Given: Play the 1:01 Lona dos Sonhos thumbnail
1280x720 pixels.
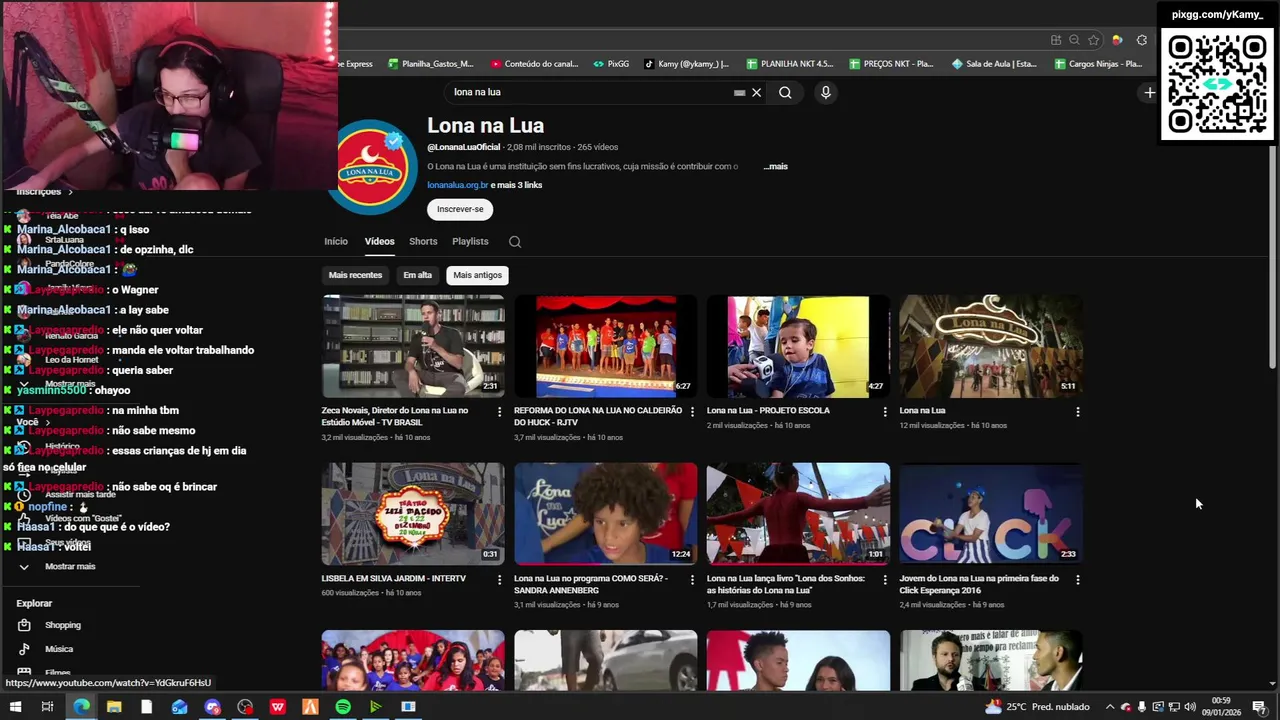Looking at the screenshot, I should click(798, 514).
